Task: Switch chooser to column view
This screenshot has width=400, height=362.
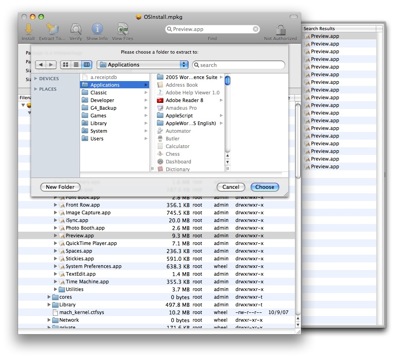Action: (x=86, y=65)
